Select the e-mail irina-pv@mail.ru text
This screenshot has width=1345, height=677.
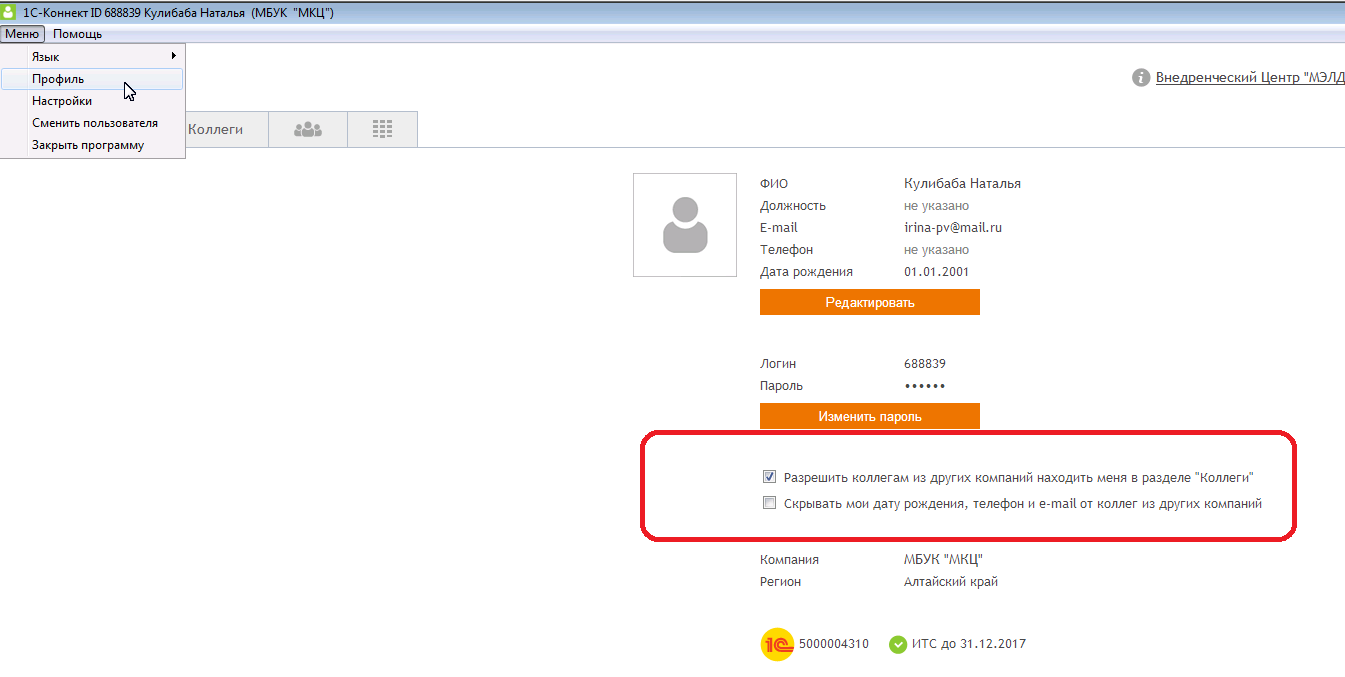point(953,227)
